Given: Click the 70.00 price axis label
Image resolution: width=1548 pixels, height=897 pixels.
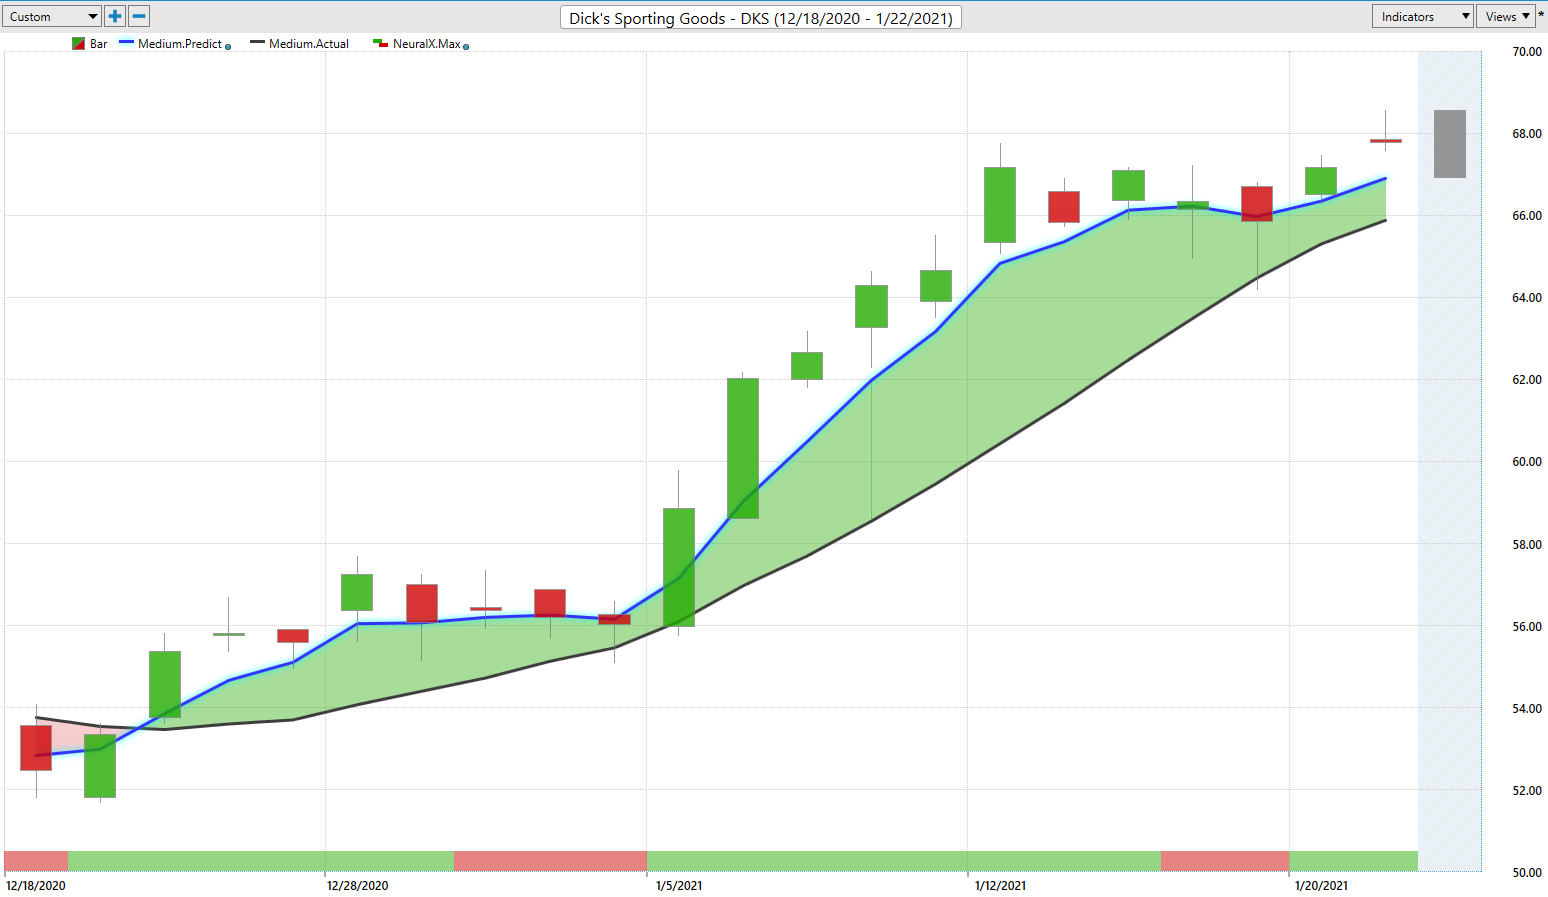Looking at the screenshot, I should 1526,52.
